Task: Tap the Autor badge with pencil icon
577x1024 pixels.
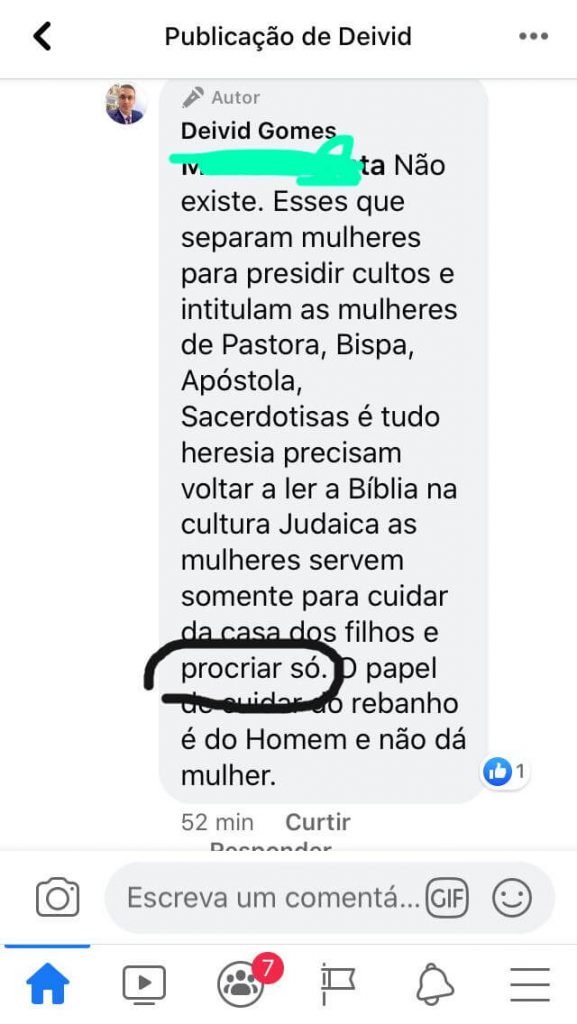Action: [x=221, y=97]
